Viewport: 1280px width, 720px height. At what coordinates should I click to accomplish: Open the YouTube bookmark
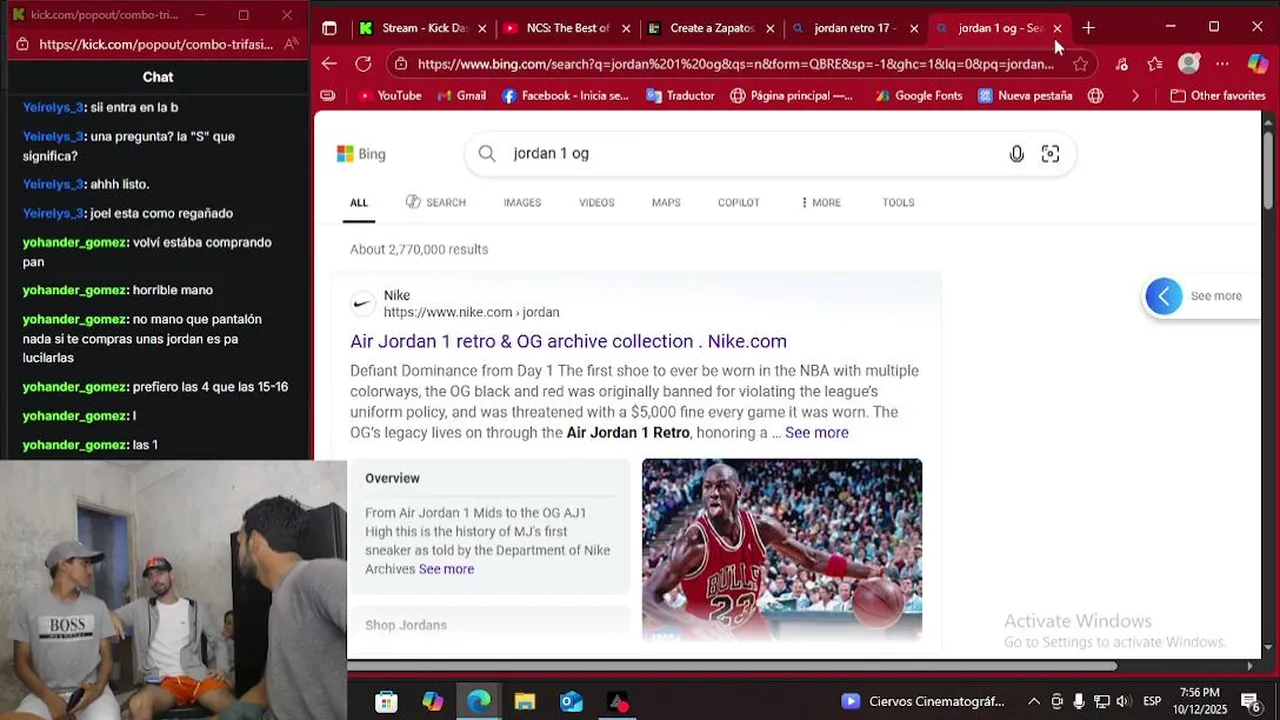389,96
